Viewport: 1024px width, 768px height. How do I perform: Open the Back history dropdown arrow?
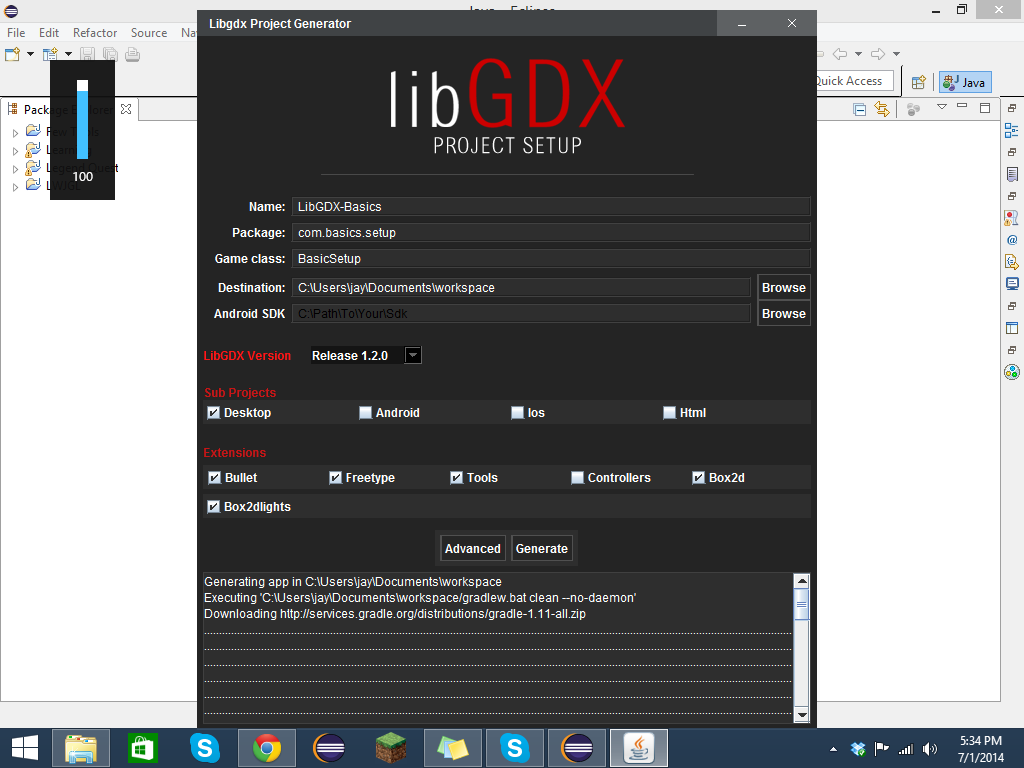coord(858,54)
